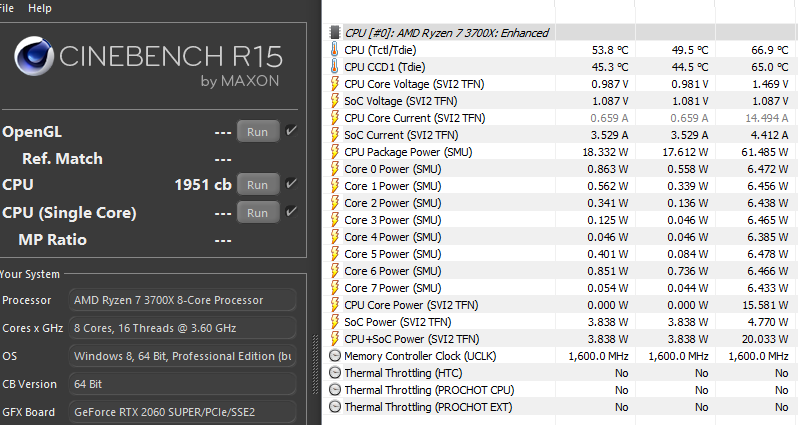Click the lightning icon for CPU Core Power
Image resolution: width=798 pixels, height=425 pixels.
(x=334, y=305)
